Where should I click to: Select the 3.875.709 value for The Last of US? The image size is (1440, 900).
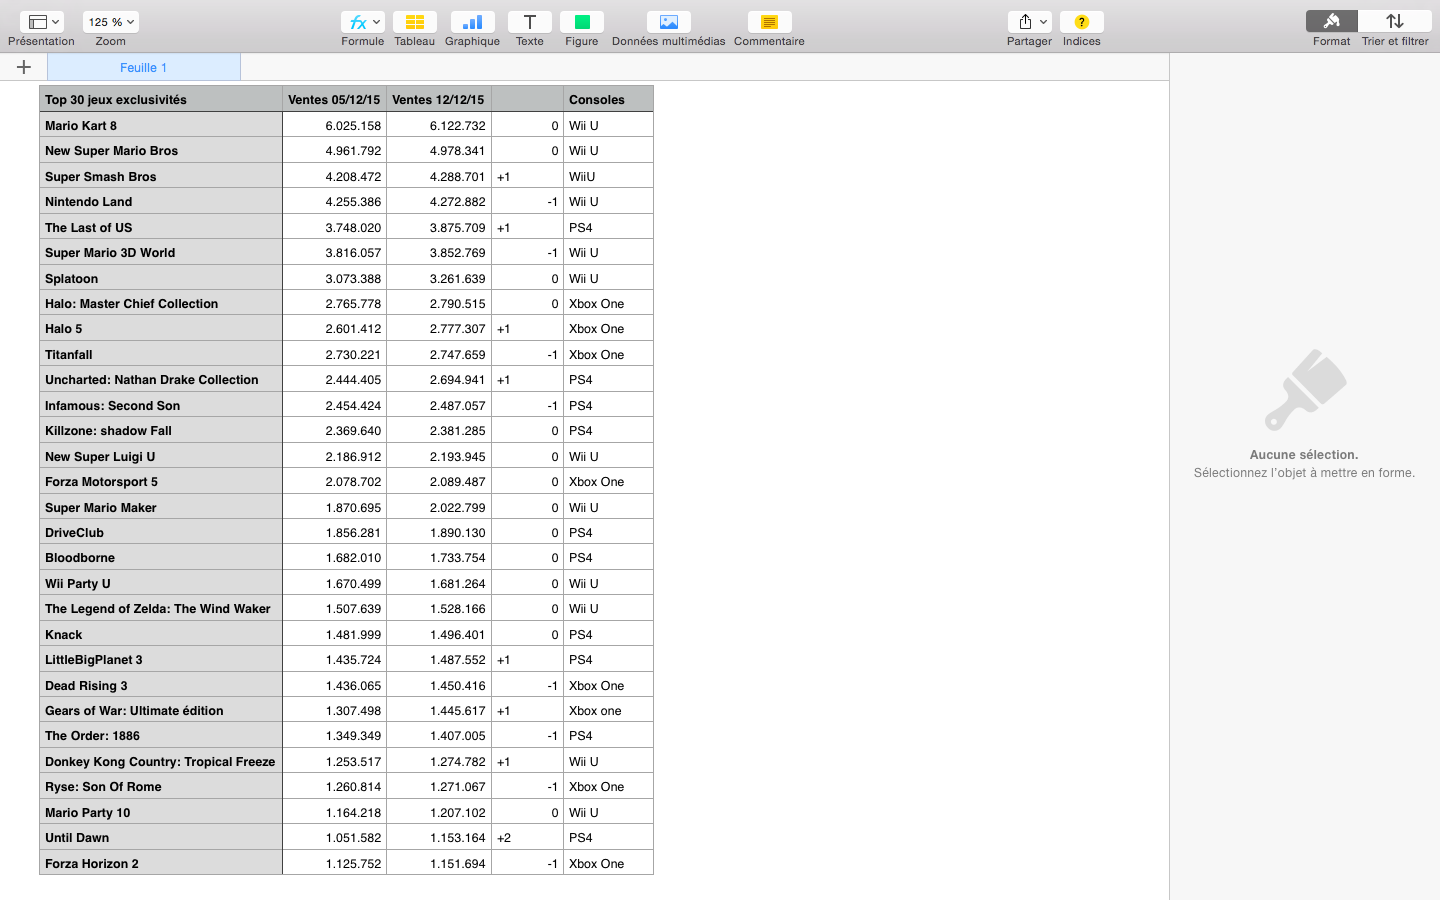[439, 227]
